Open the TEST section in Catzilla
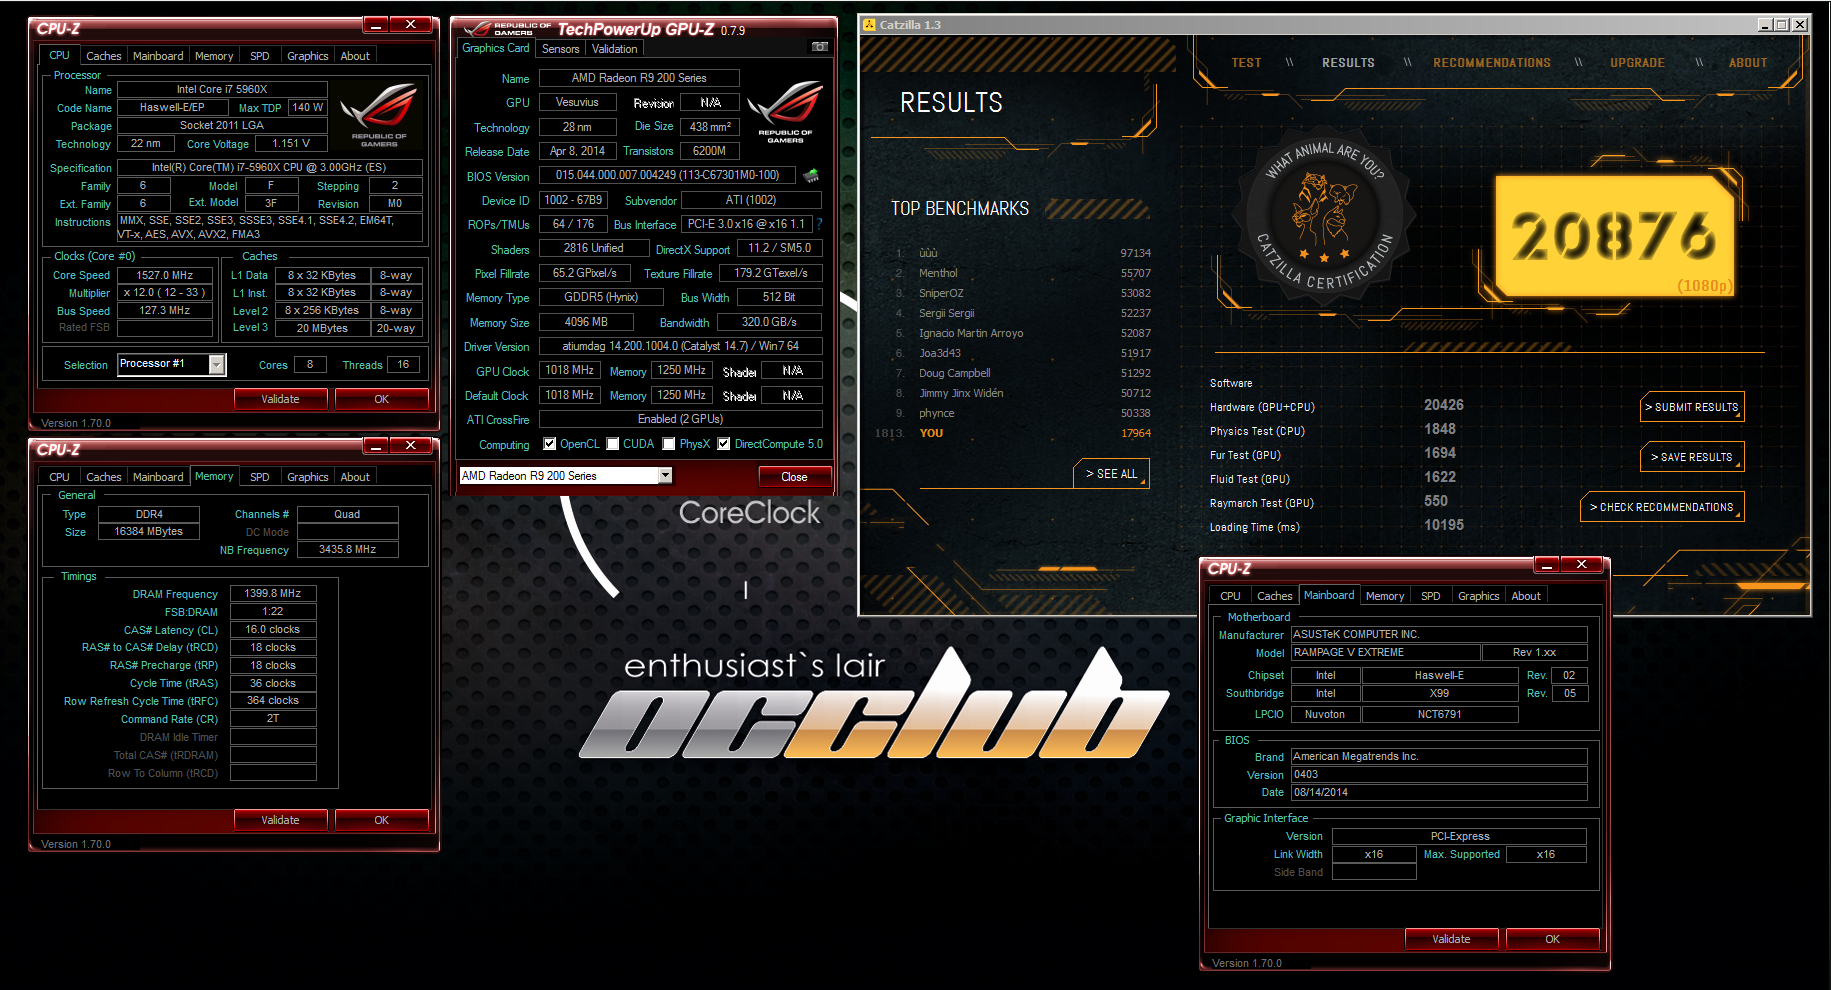The height and width of the screenshot is (990, 1831). [x=1246, y=63]
